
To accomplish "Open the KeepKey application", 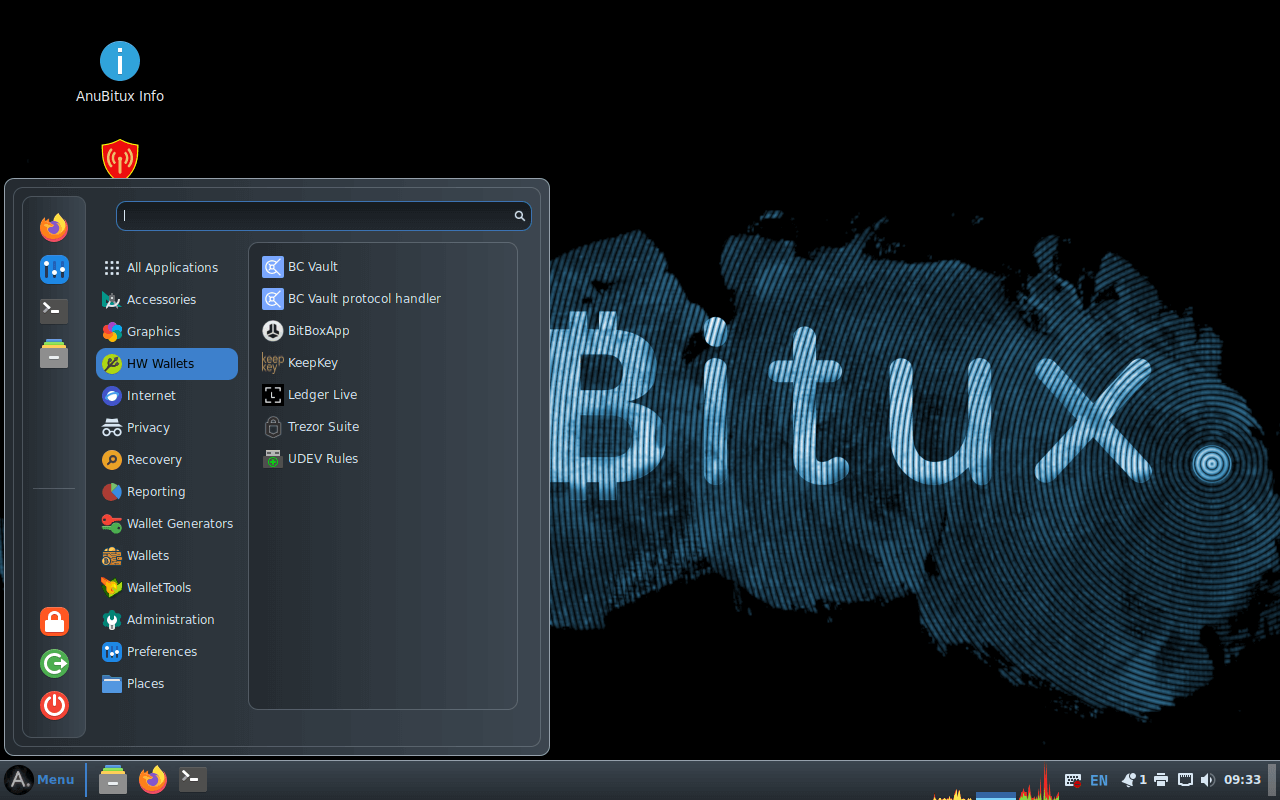I will [x=311, y=362].
